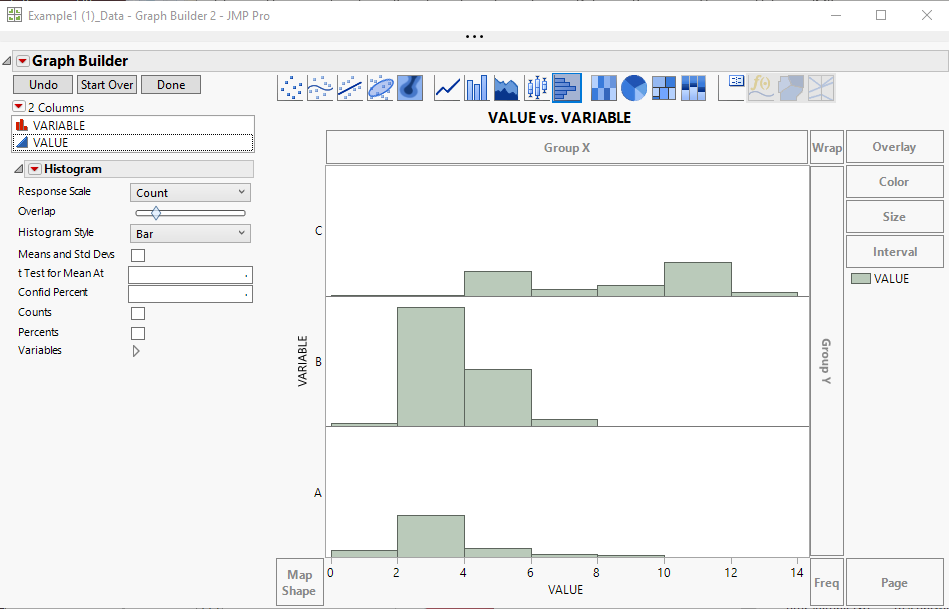The width and height of the screenshot is (949, 609).
Task: Click the JMP window icon in title bar
Action: [x=14, y=15]
